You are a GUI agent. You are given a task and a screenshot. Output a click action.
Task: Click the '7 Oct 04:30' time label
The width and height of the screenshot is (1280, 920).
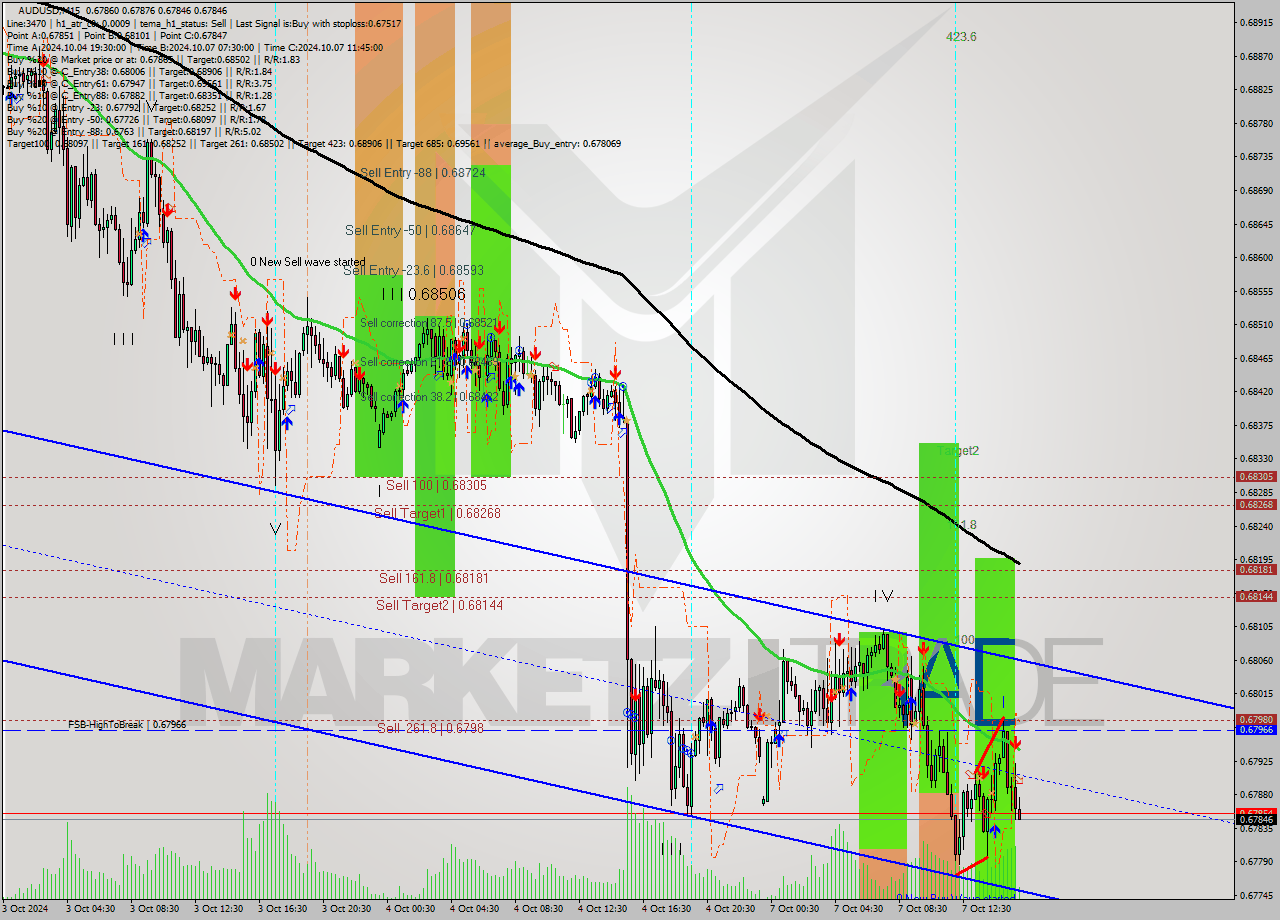859,909
